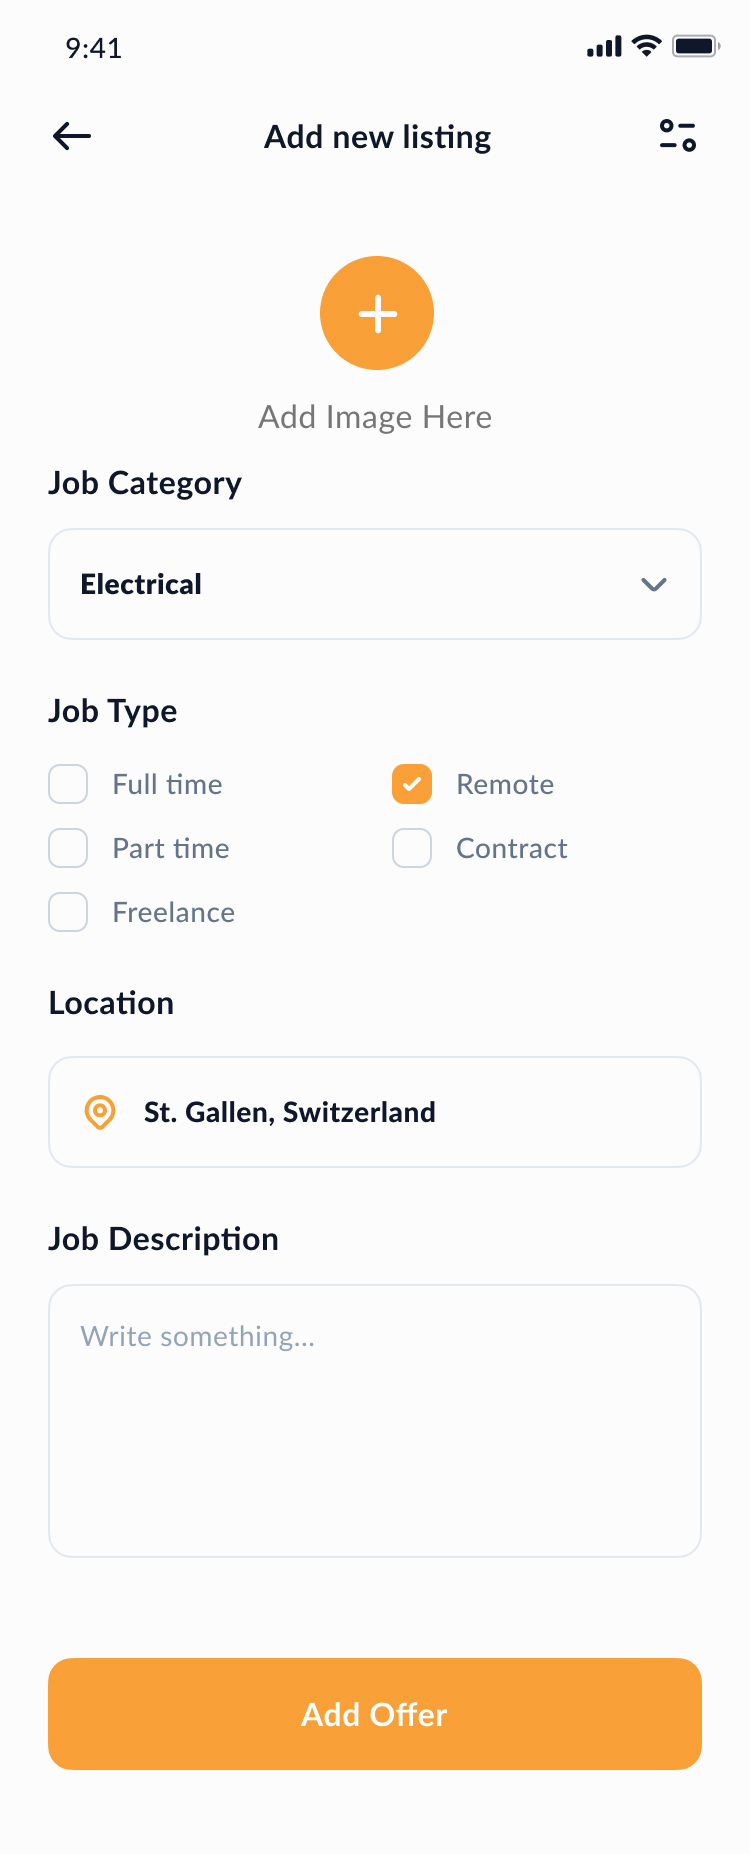The image size is (750, 1854).
Task: Tap the Add new listing title
Action: [x=377, y=137]
